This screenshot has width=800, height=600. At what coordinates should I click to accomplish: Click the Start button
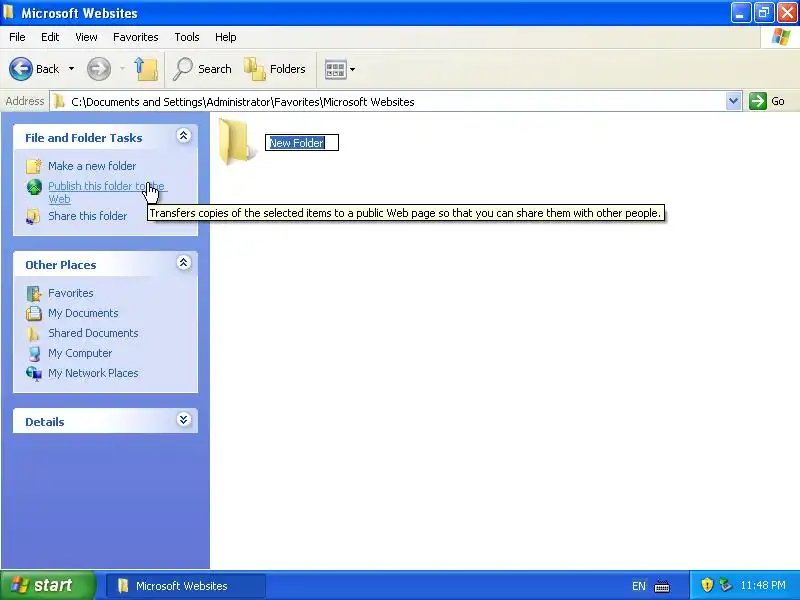(47, 585)
